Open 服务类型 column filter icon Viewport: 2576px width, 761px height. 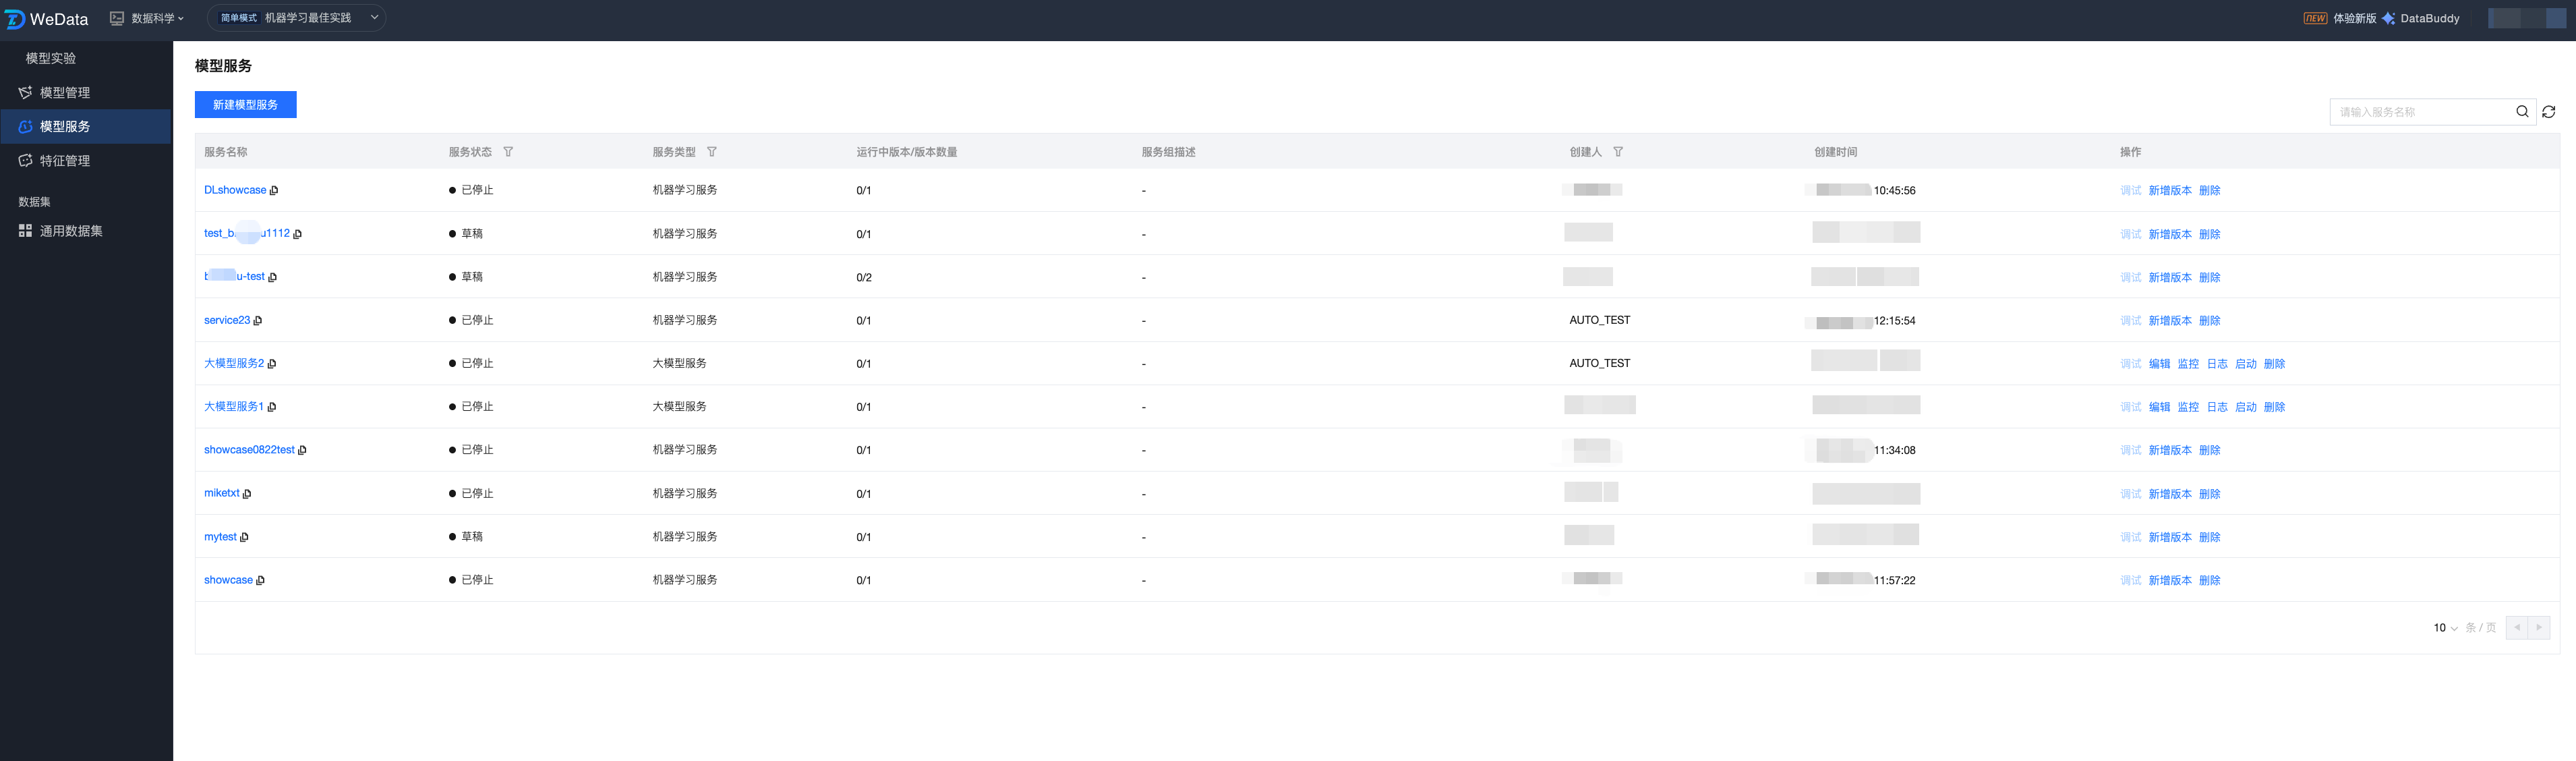(712, 152)
